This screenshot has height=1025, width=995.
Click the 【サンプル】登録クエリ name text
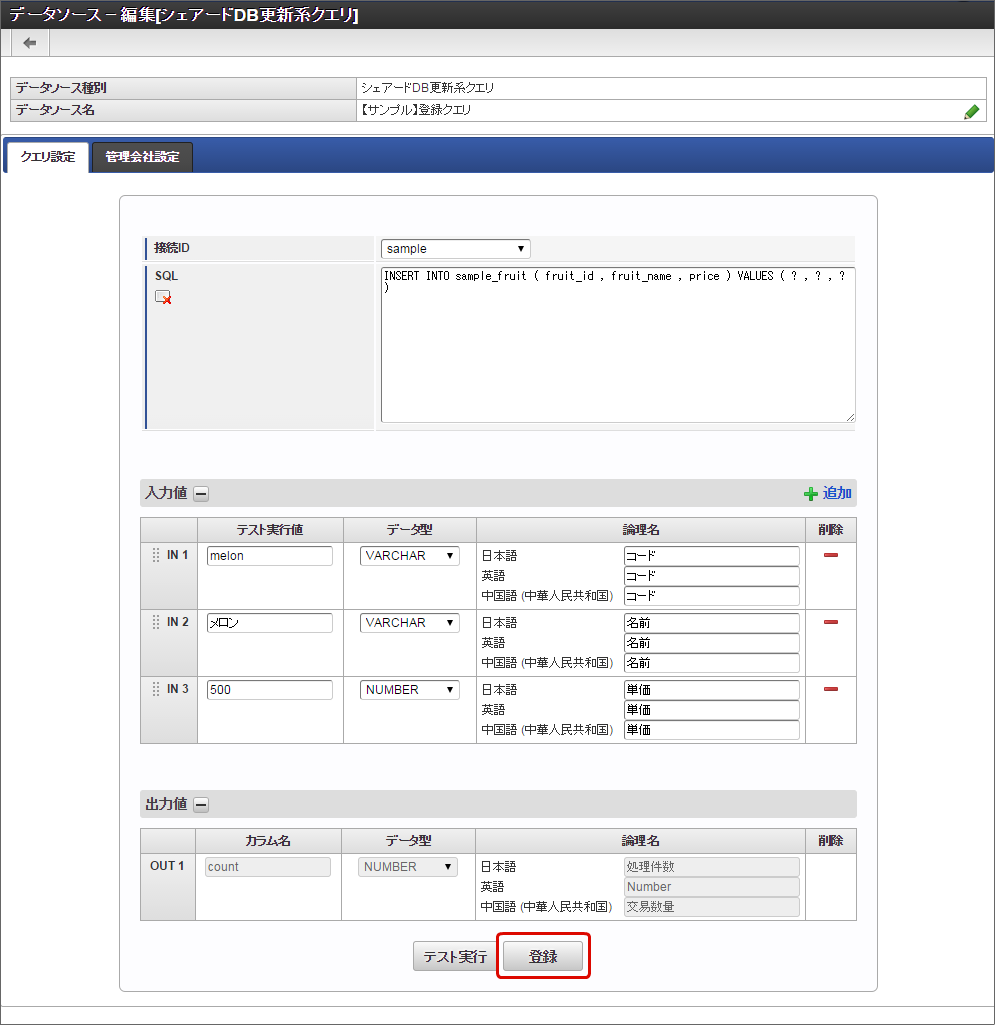(x=416, y=110)
